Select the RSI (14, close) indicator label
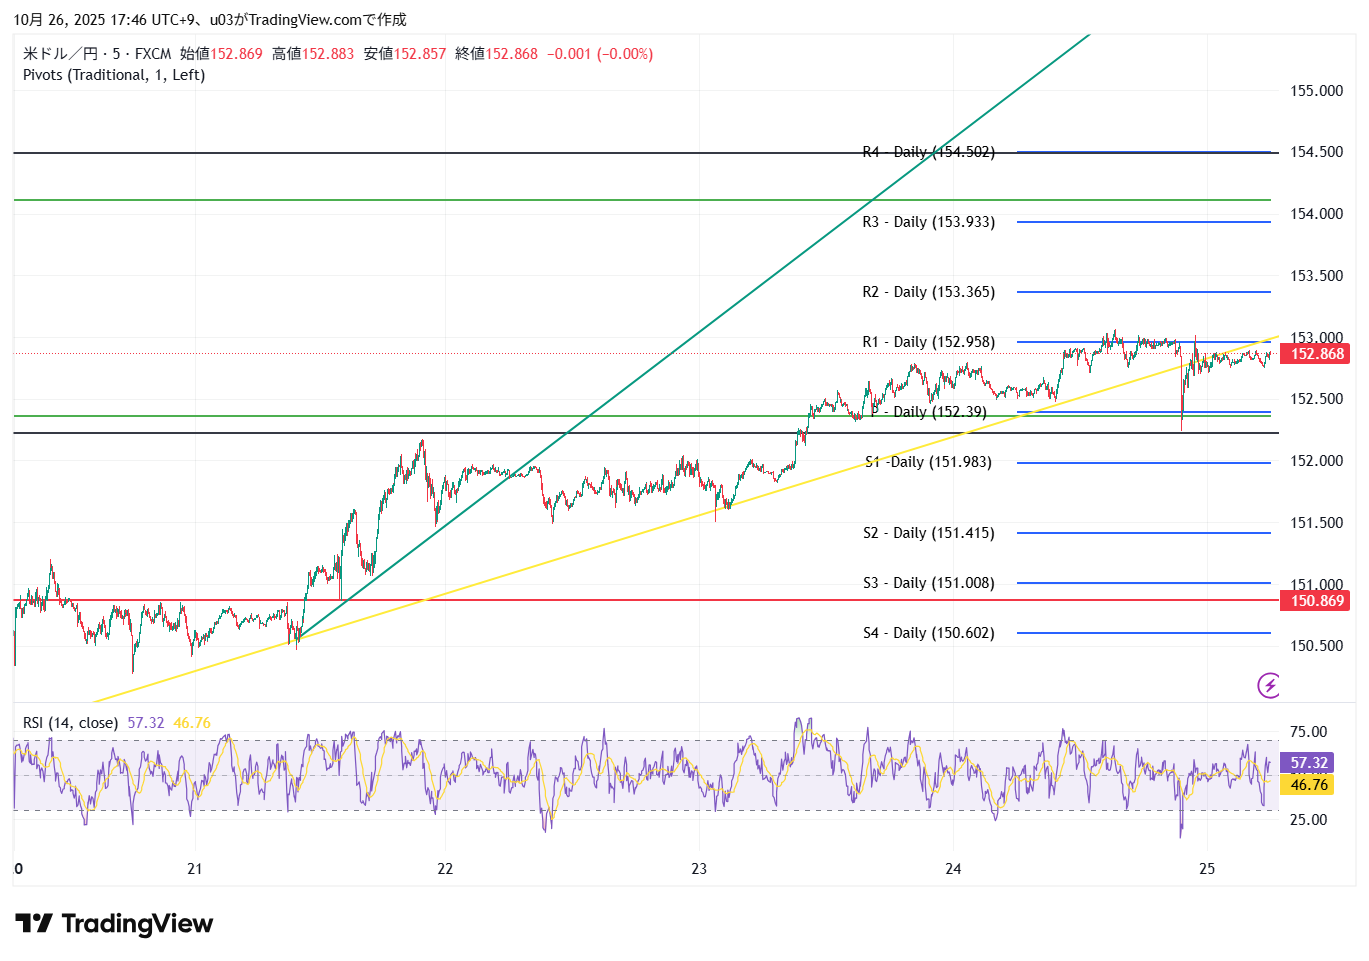 click(70, 722)
